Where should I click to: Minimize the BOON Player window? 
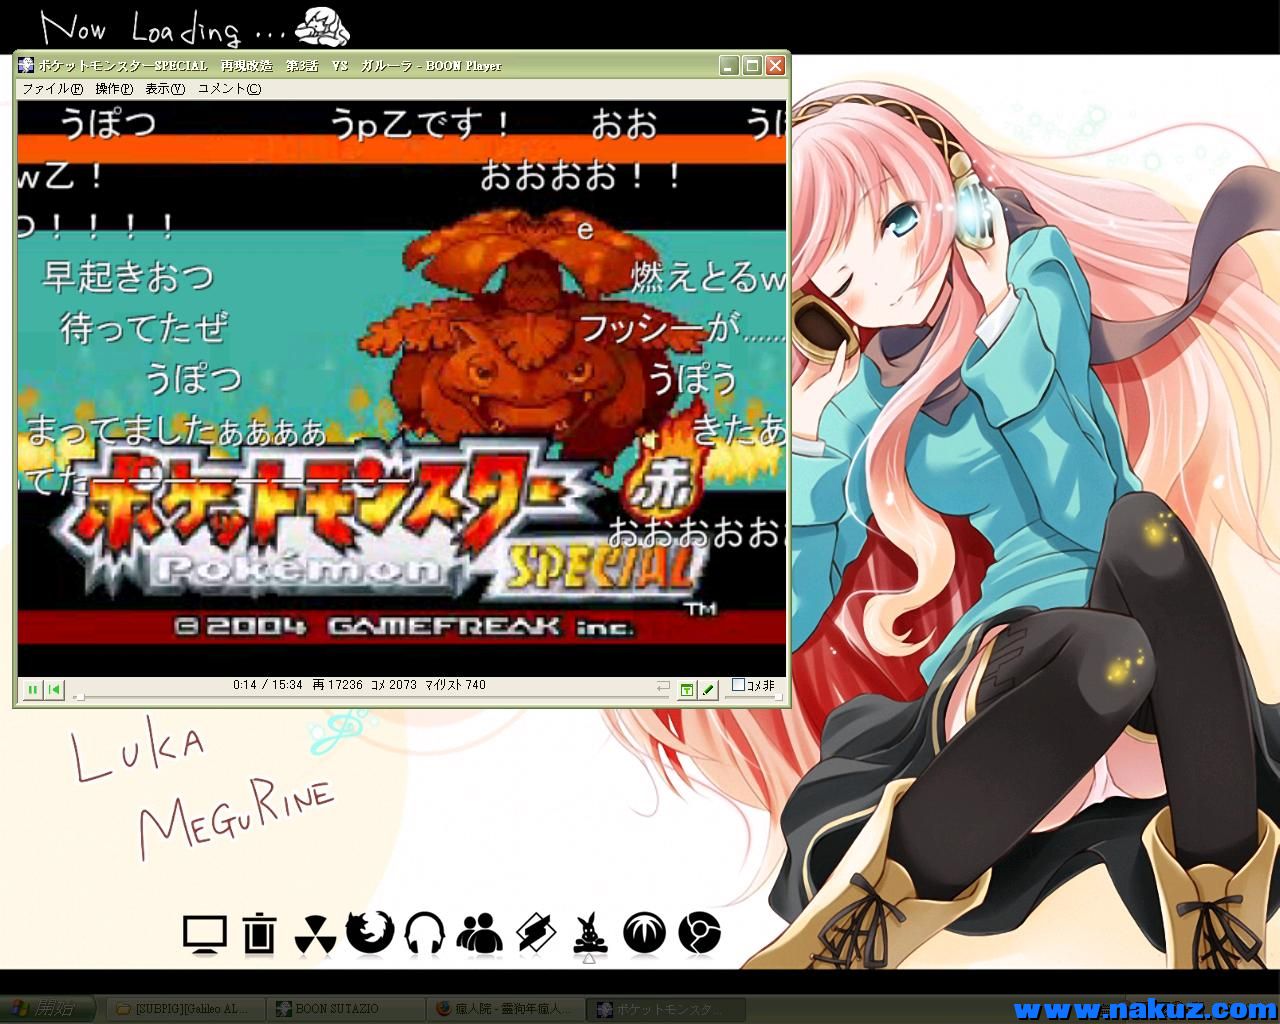pyautogui.click(x=729, y=66)
